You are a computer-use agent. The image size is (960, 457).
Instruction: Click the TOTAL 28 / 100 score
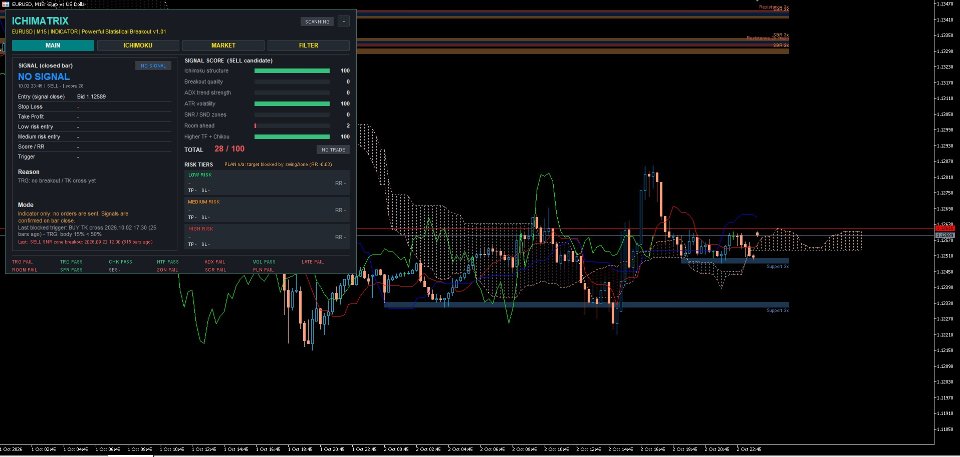[214, 149]
